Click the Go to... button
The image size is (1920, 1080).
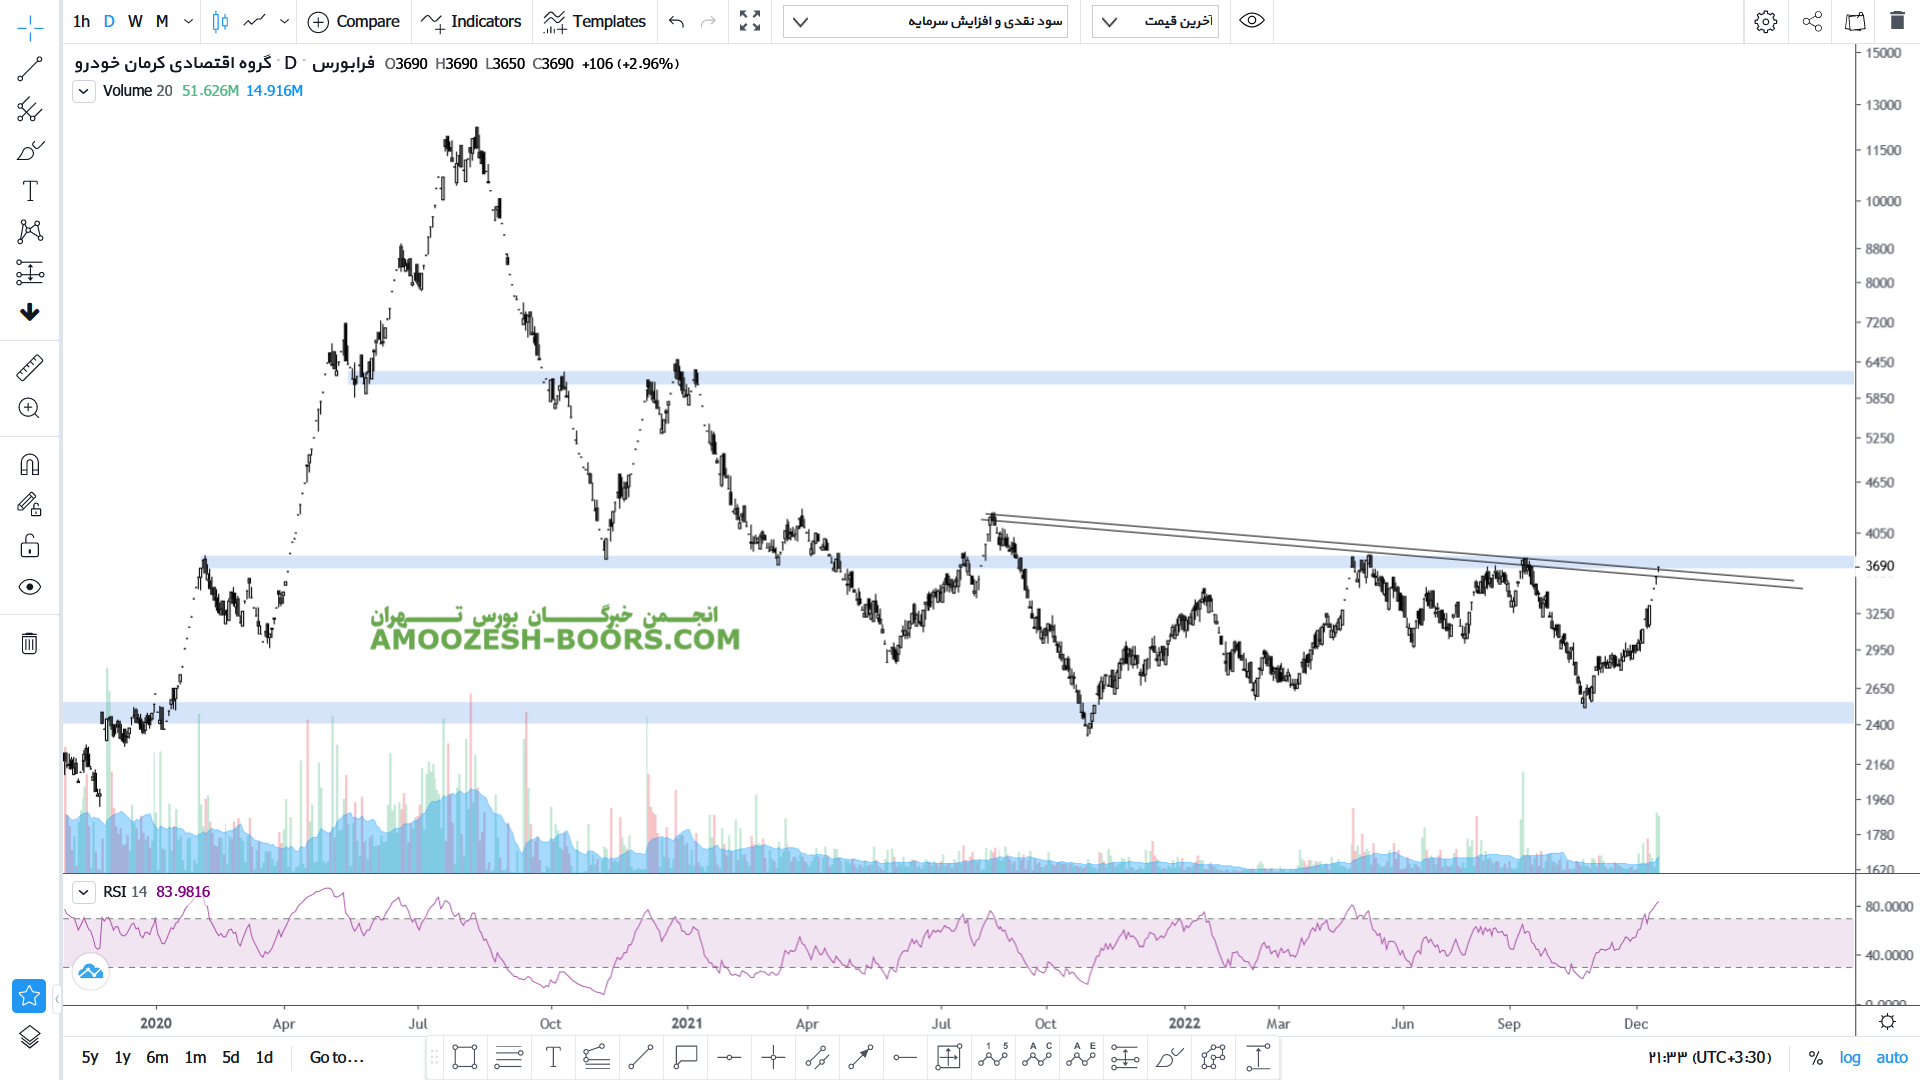336,1057
